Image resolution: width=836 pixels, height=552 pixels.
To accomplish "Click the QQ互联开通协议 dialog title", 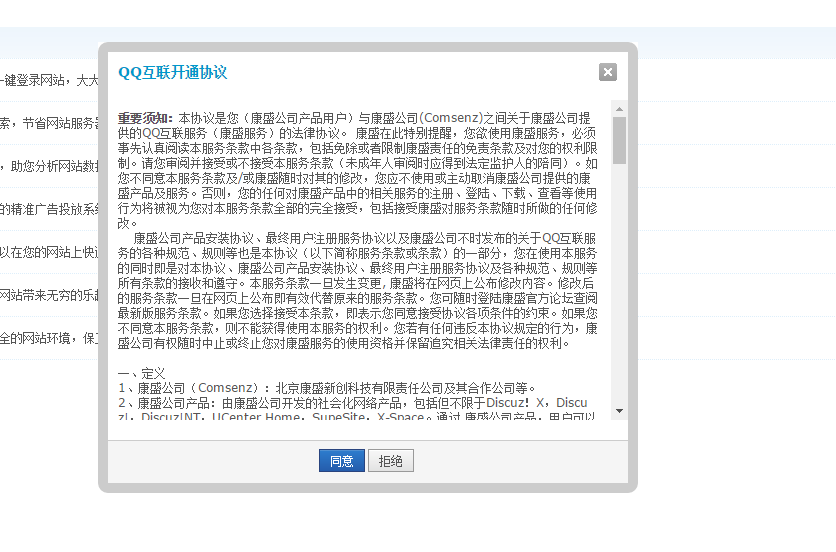I will [173, 73].
